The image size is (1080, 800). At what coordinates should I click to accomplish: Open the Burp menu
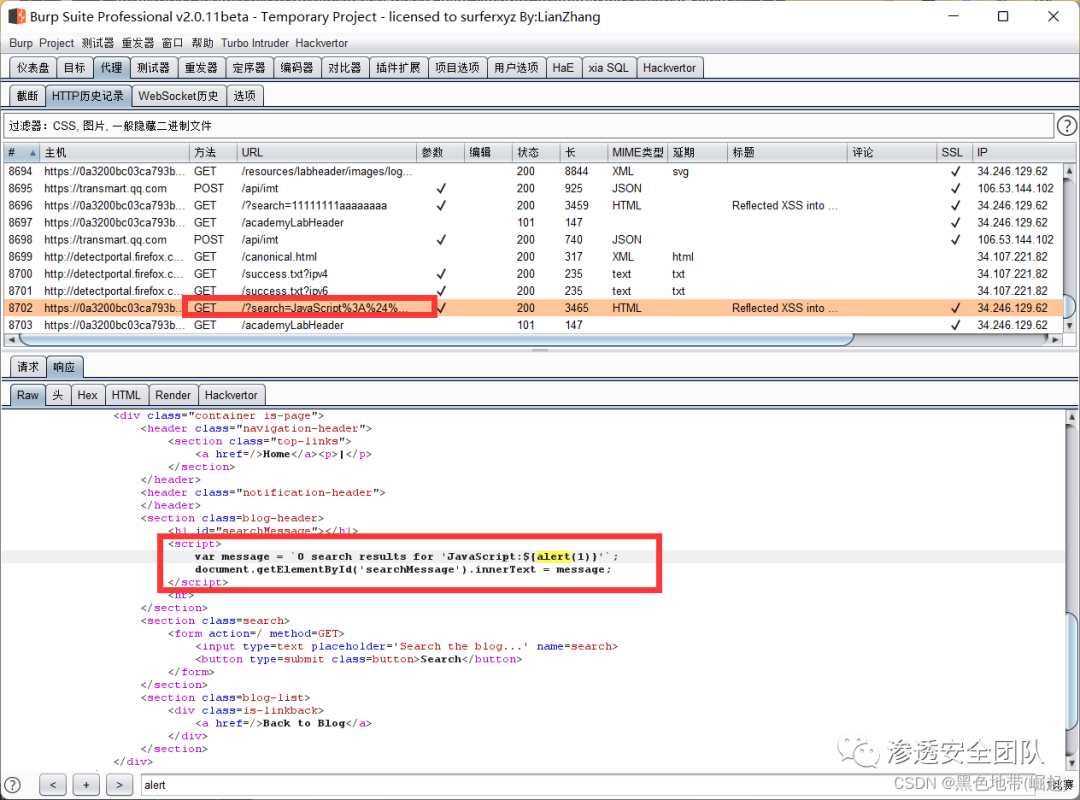tap(21, 43)
